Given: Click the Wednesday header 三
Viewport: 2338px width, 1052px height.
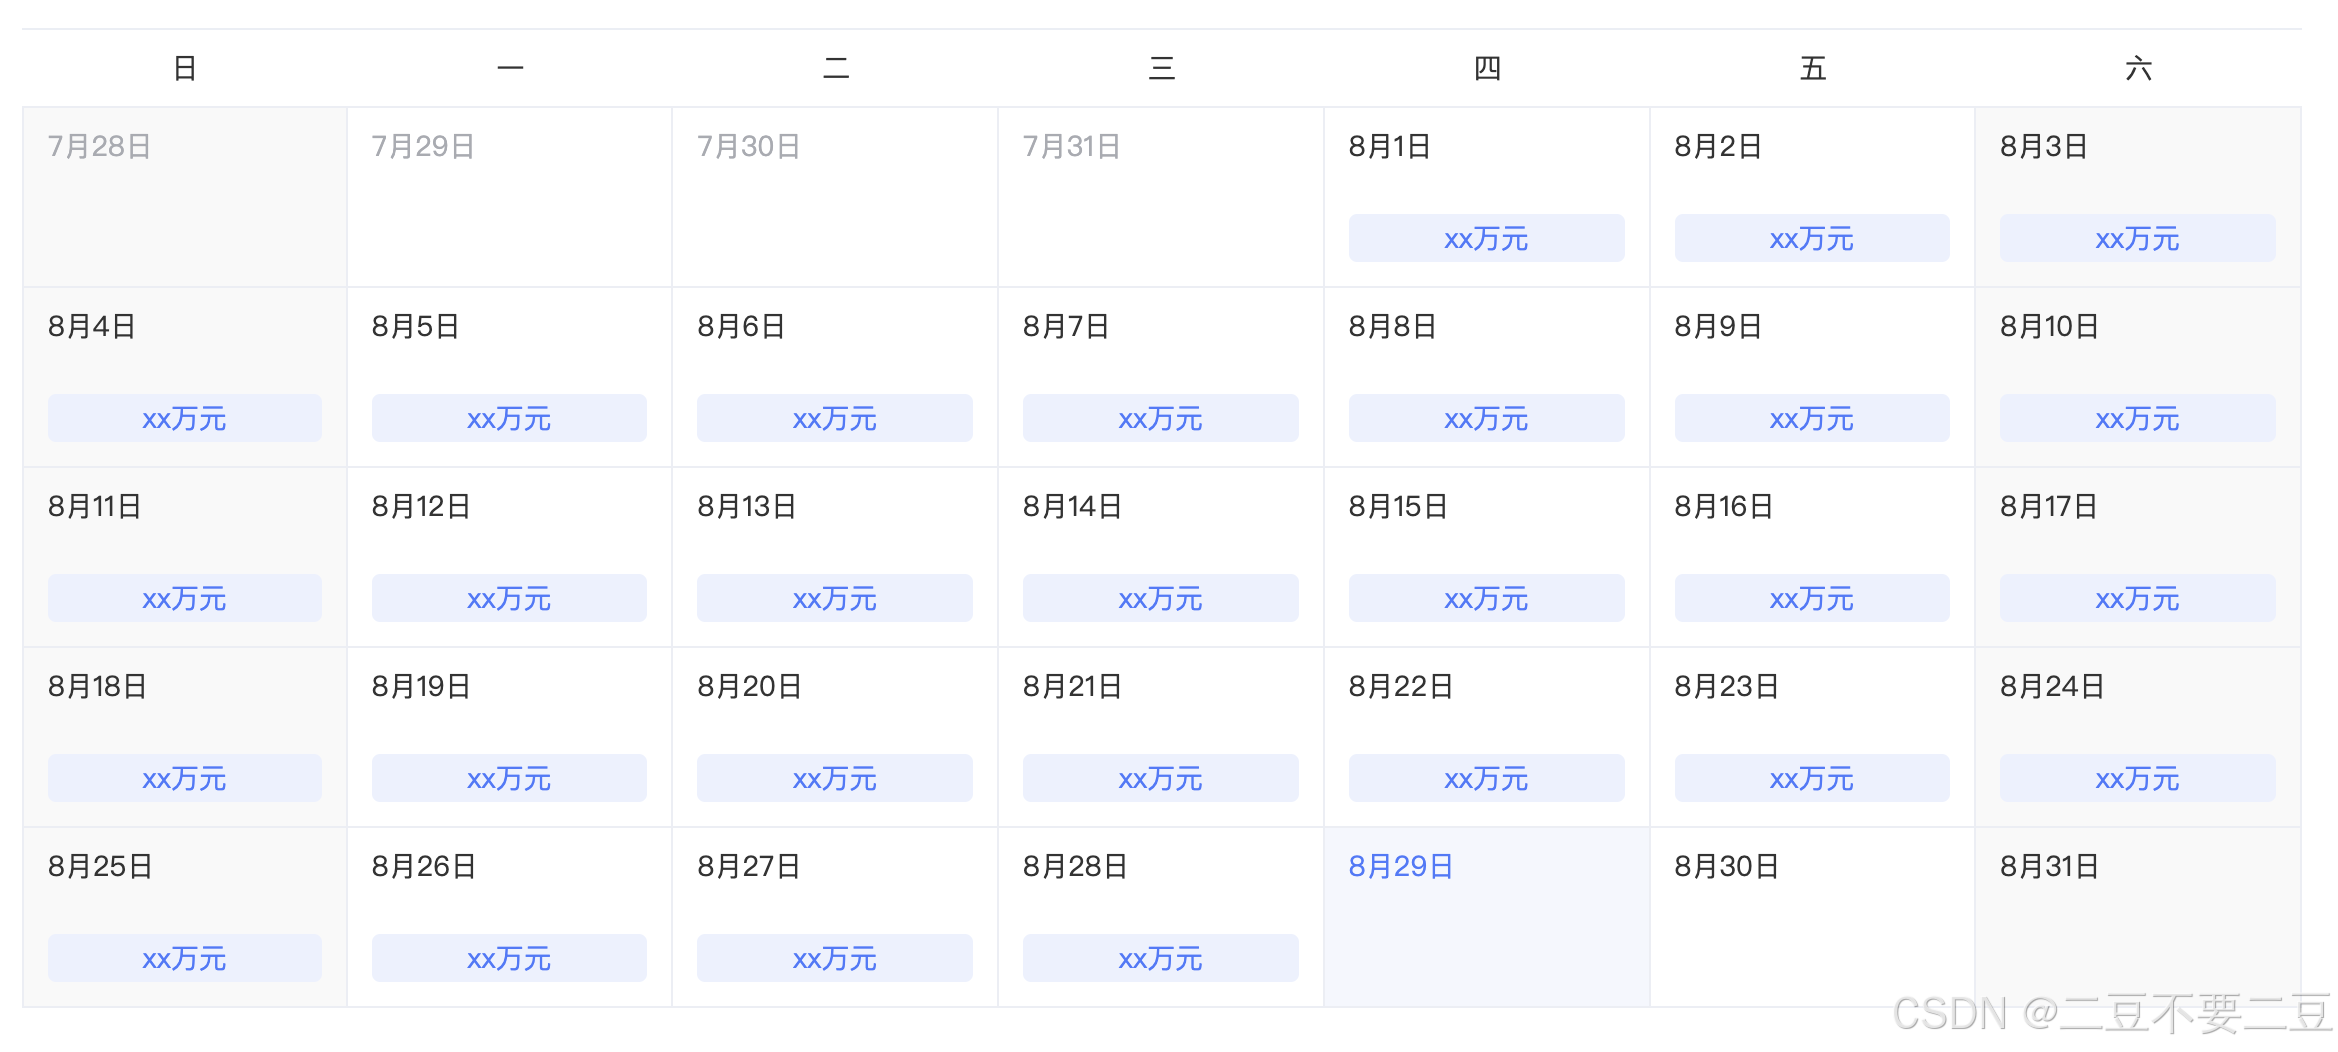Looking at the screenshot, I should click(1161, 67).
